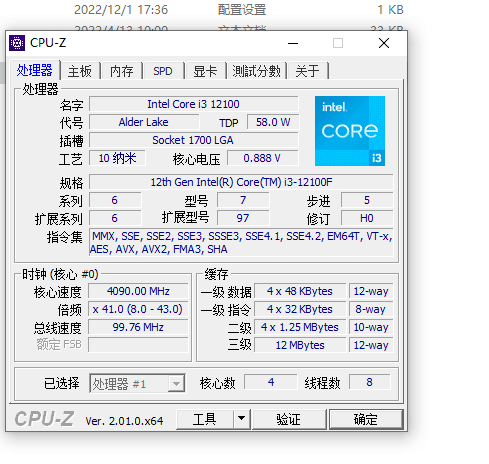489x464 pixels.
Task: Click the 步进 value 5
Action: (367, 200)
